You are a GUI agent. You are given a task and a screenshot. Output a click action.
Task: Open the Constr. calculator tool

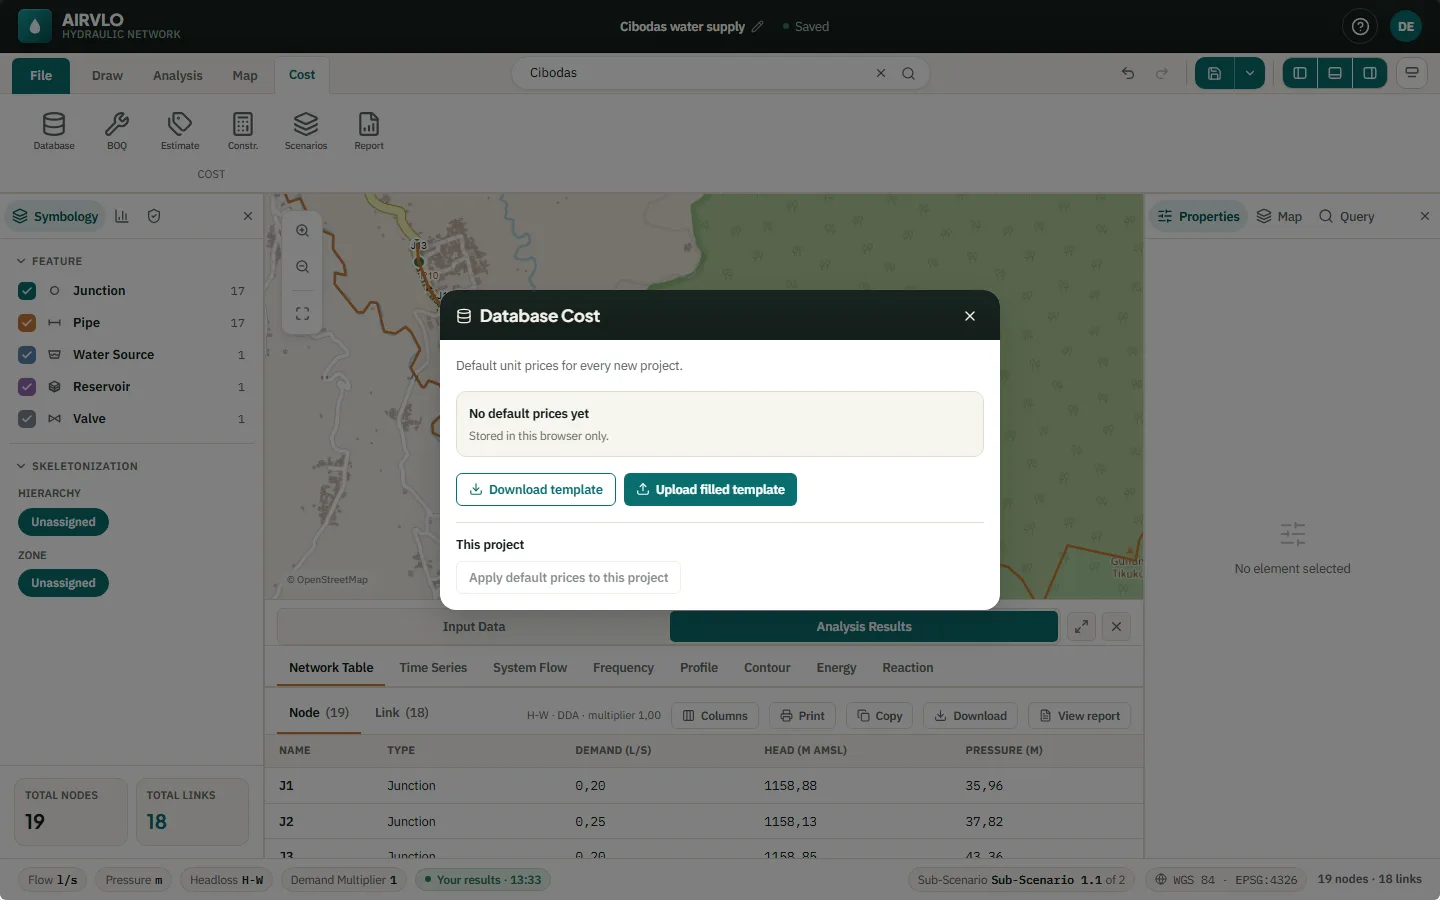(243, 131)
